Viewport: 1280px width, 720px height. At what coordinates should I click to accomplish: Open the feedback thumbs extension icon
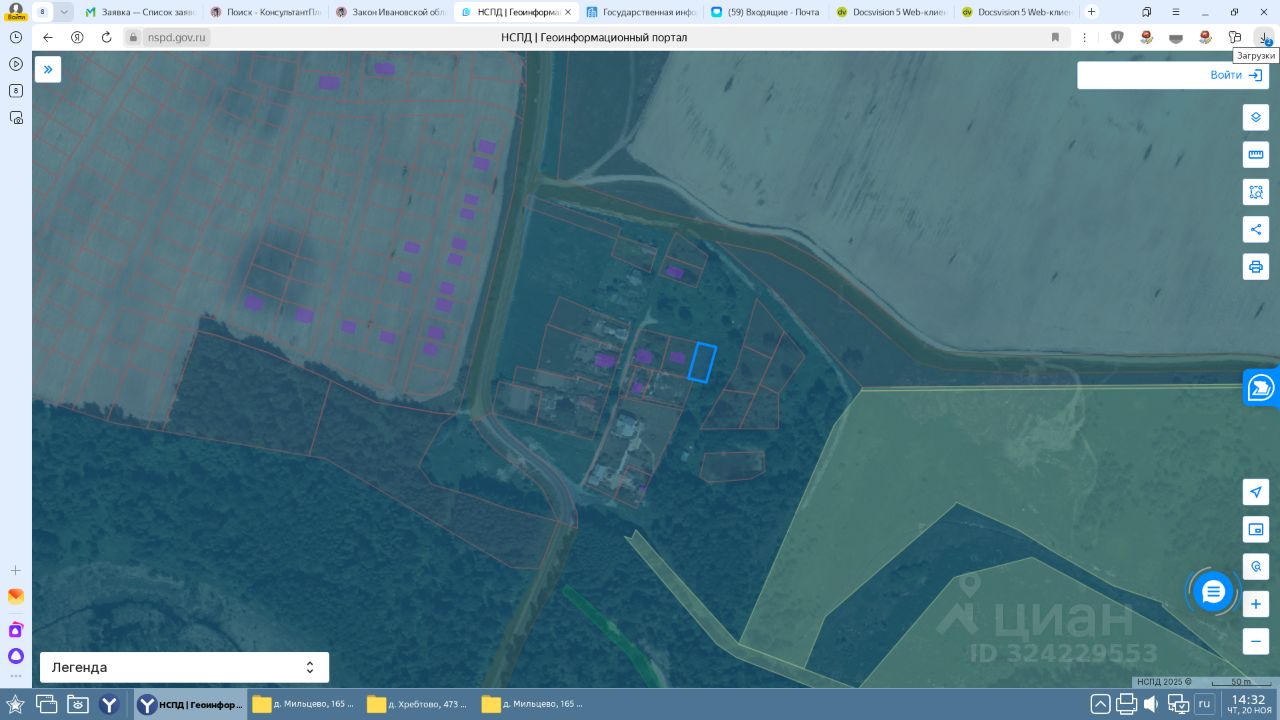click(1235, 37)
